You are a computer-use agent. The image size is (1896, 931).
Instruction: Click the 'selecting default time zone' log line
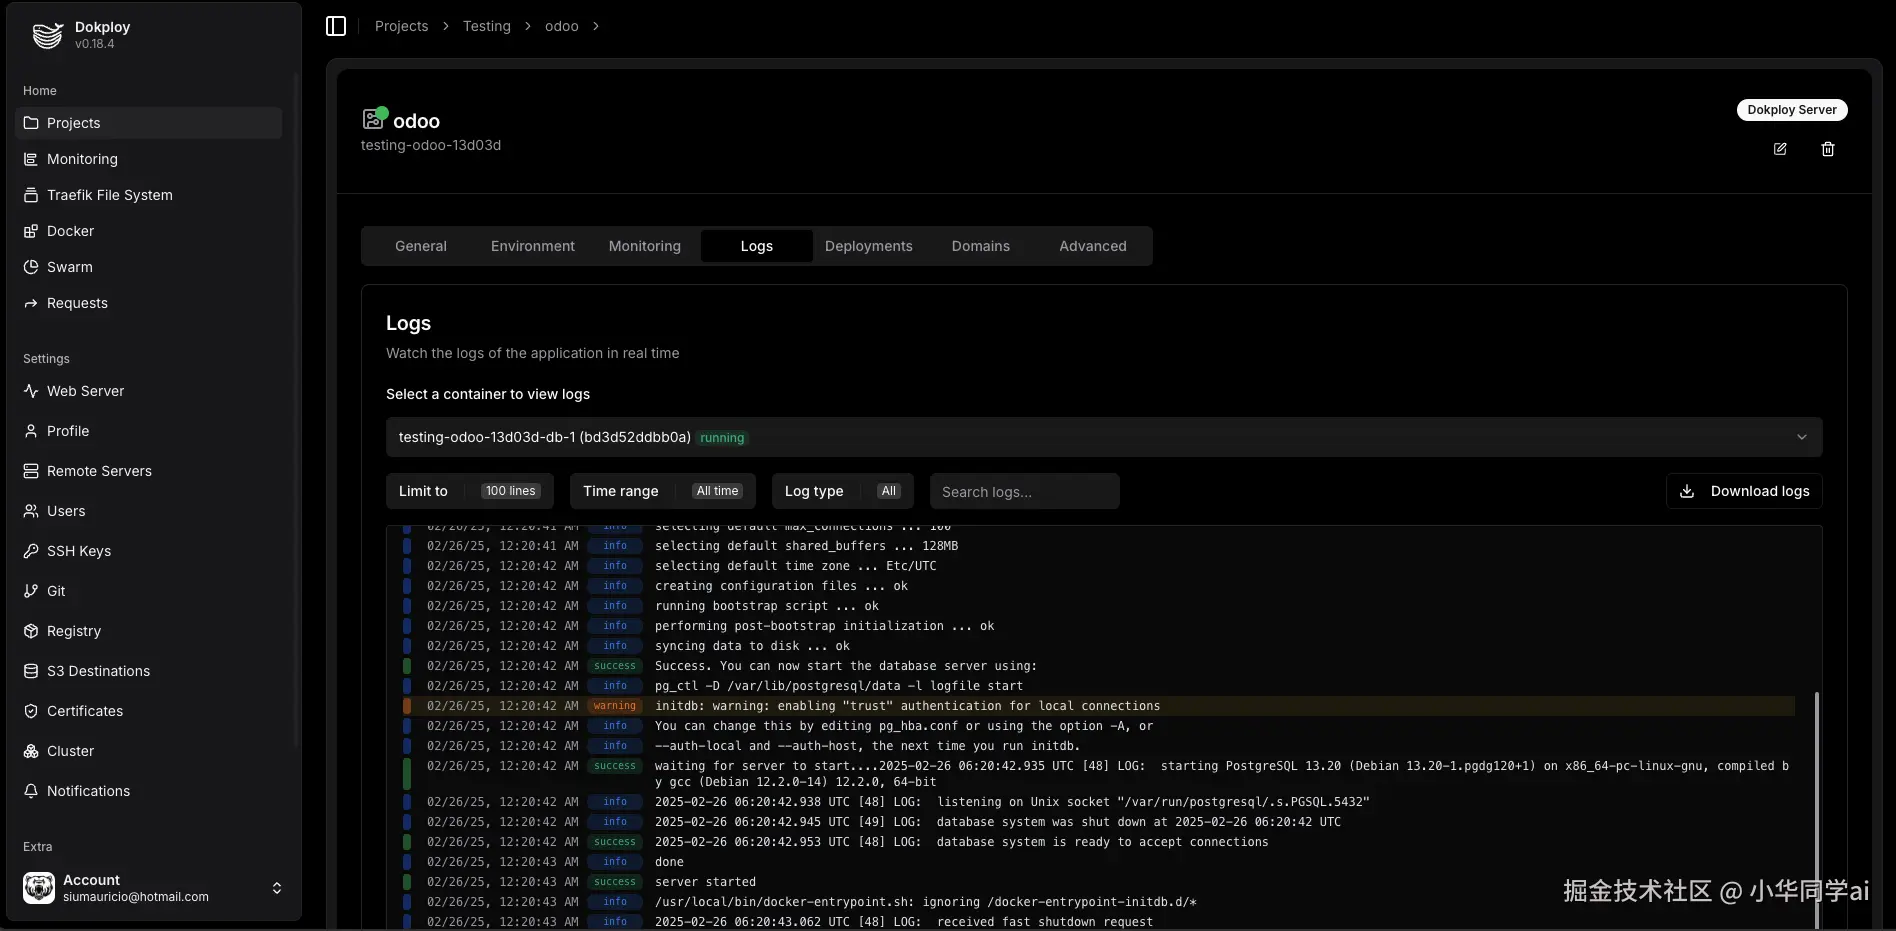tap(1097, 566)
